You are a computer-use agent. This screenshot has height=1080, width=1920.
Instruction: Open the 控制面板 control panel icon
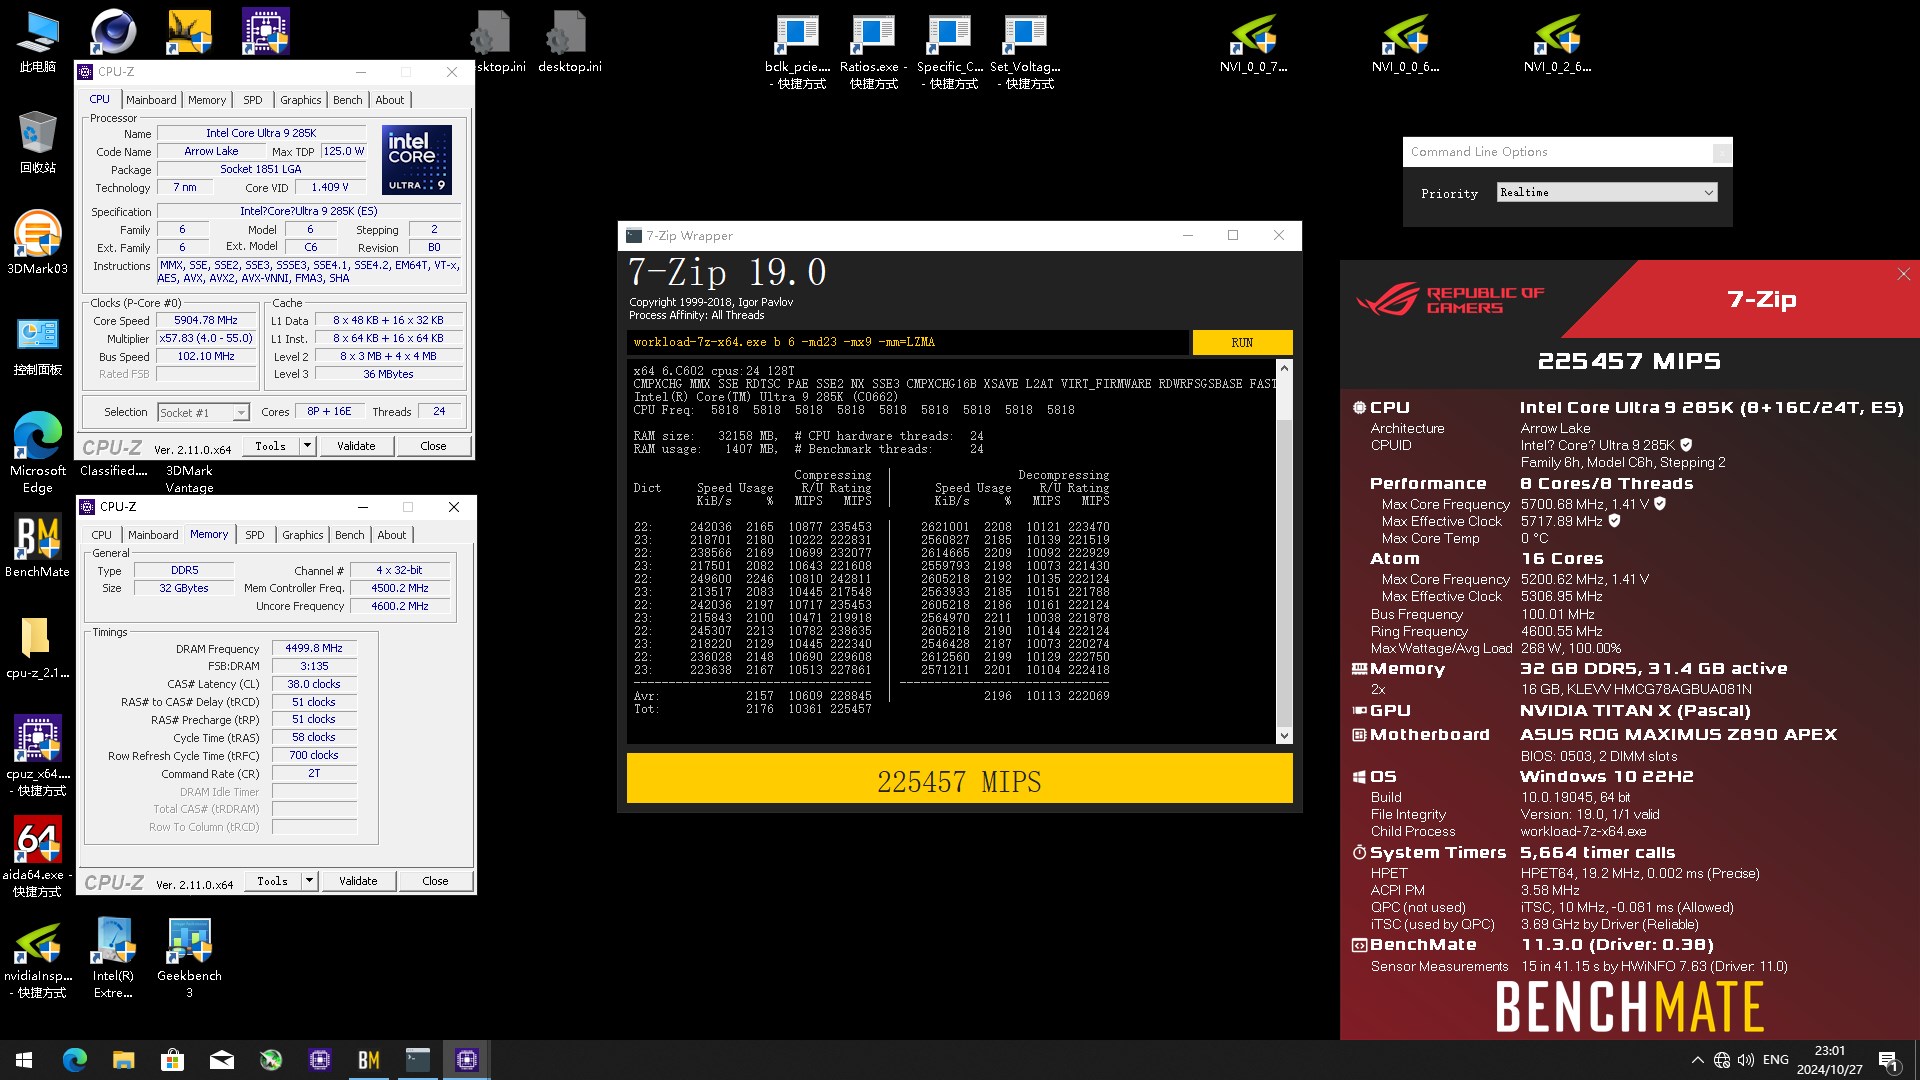(x=37, y=346)
